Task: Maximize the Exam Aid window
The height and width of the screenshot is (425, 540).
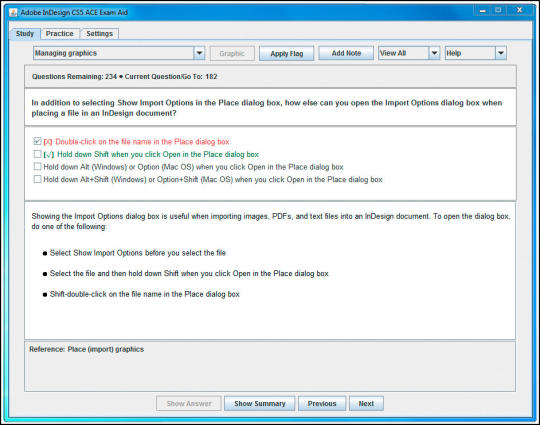Action: (x=498, y=11)
